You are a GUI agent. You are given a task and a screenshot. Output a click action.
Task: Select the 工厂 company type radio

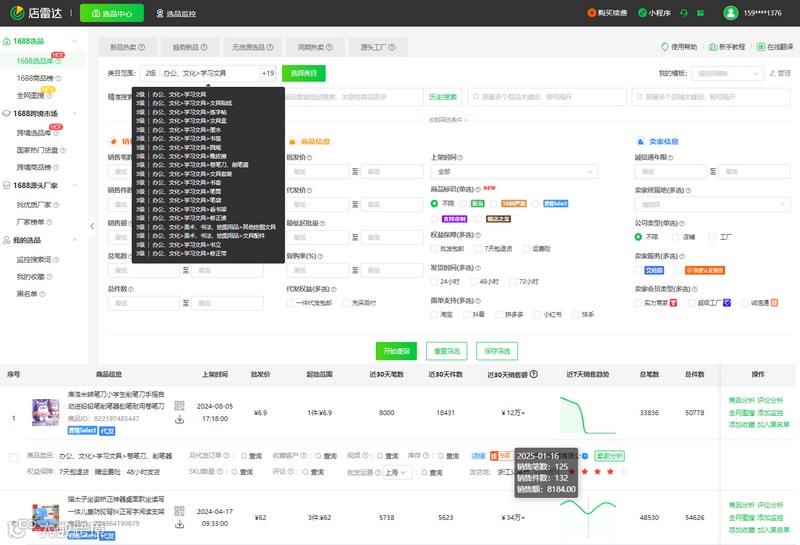(713, 237)
